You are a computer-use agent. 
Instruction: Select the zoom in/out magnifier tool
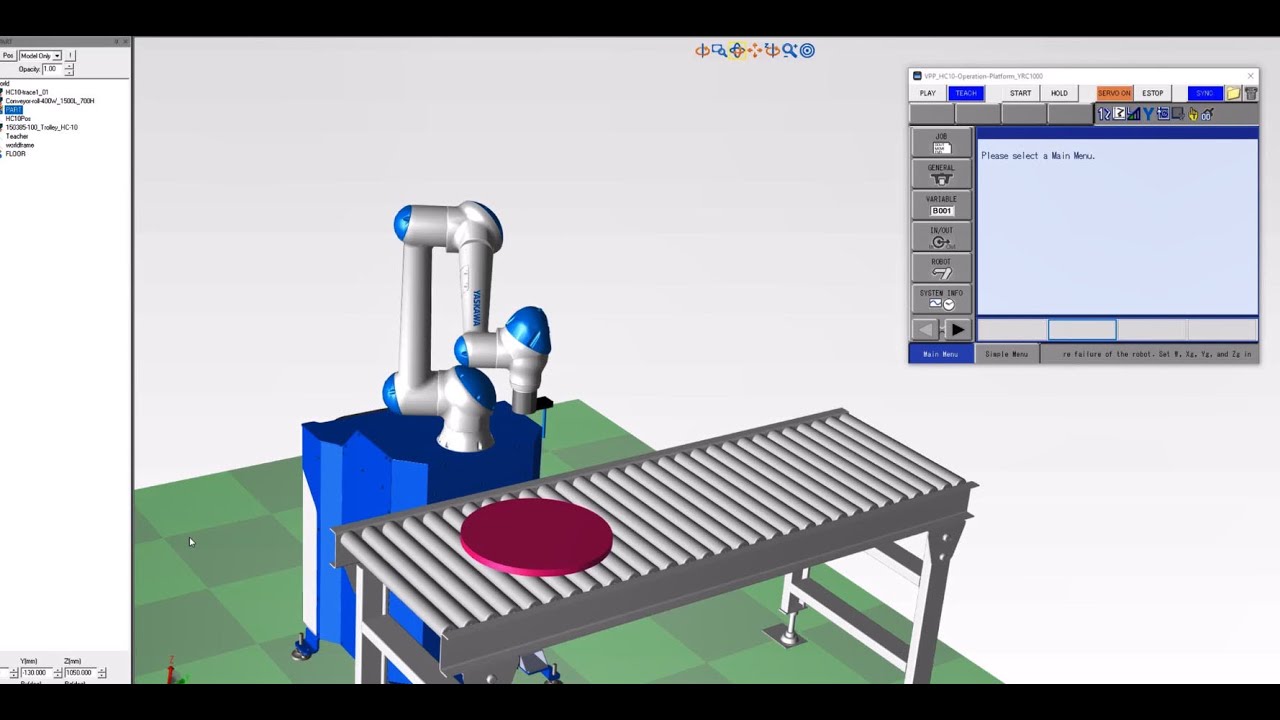click(790, 50)
